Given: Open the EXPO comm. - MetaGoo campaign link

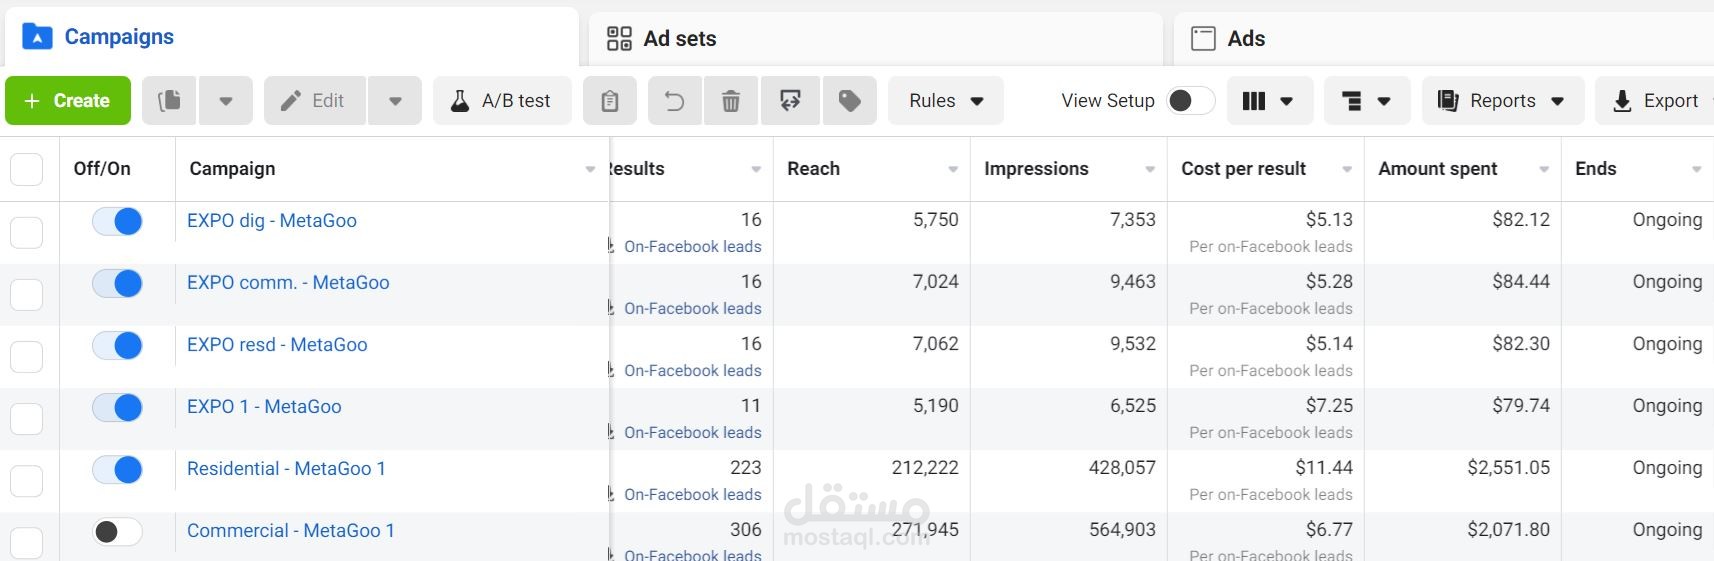Looking at the screenshot, I should pyautogui.click(x=288, y=283).
